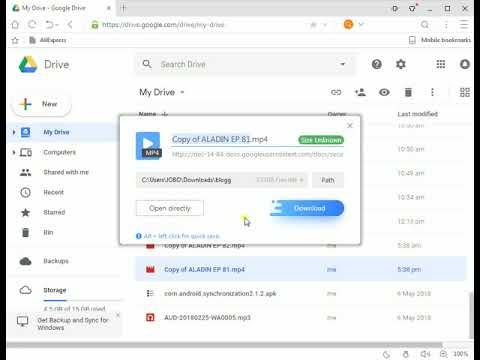Image resolution: width=480 pixels, height=360 pixels.
Task: Click the download URL text
Action: tap(258, 154)
